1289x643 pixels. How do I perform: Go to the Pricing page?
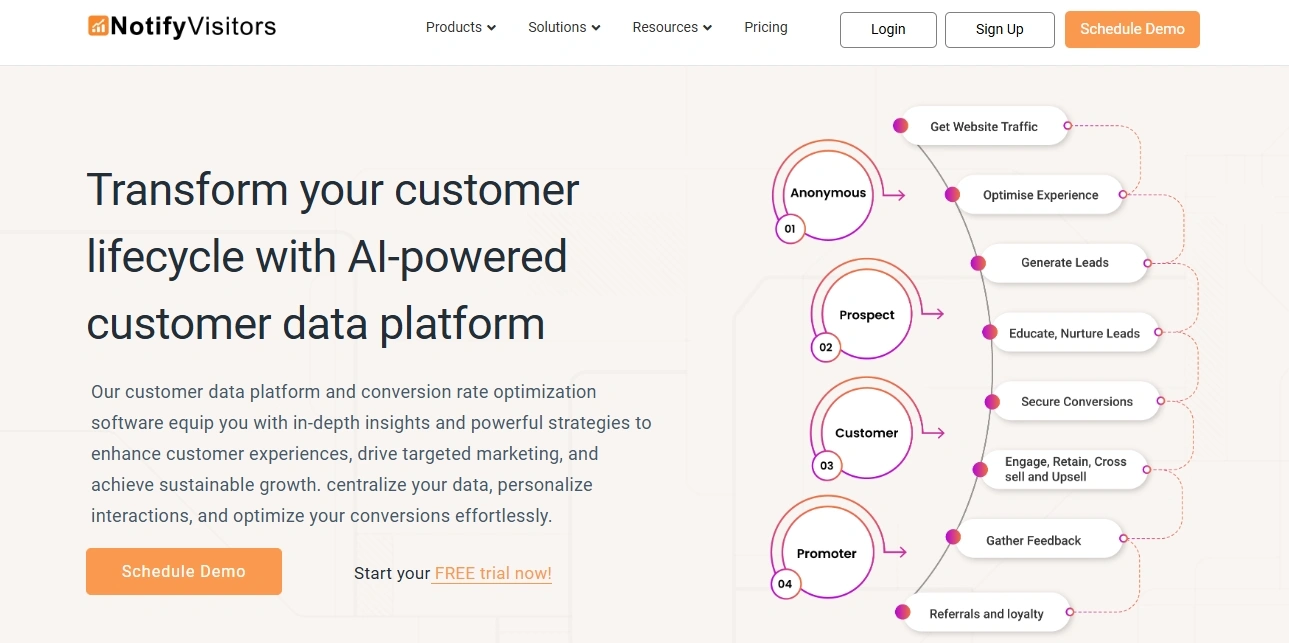766,28
